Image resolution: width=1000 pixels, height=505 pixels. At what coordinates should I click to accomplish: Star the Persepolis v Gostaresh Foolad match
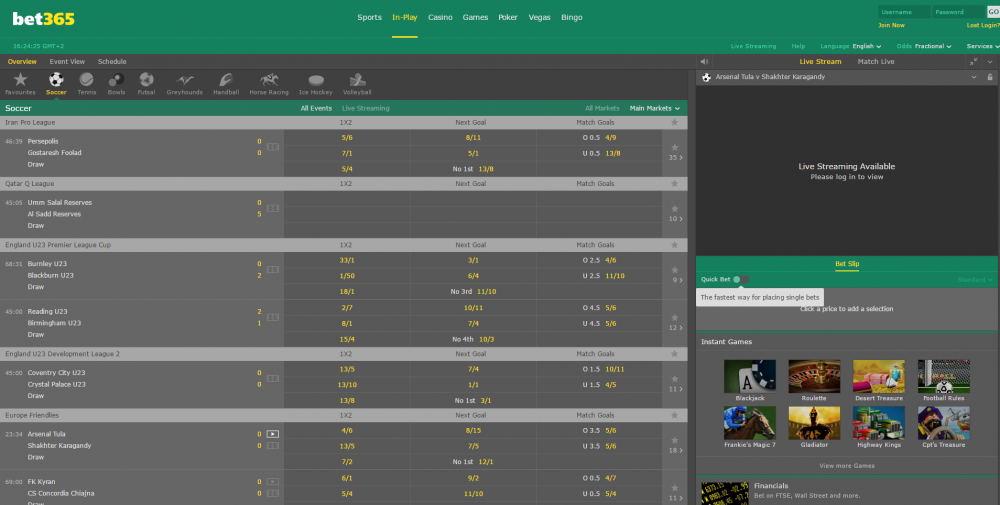(674, 147)
